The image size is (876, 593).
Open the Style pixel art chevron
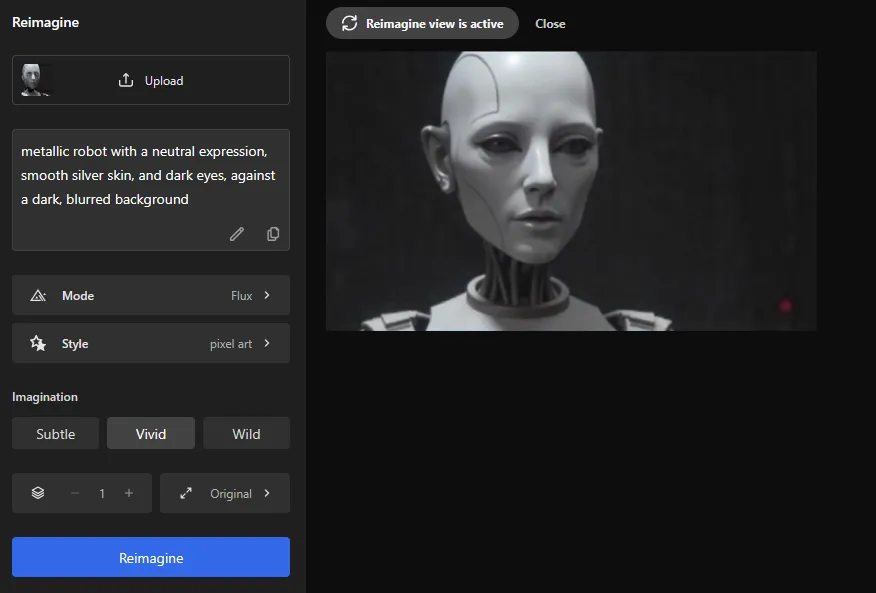[267, 343]
